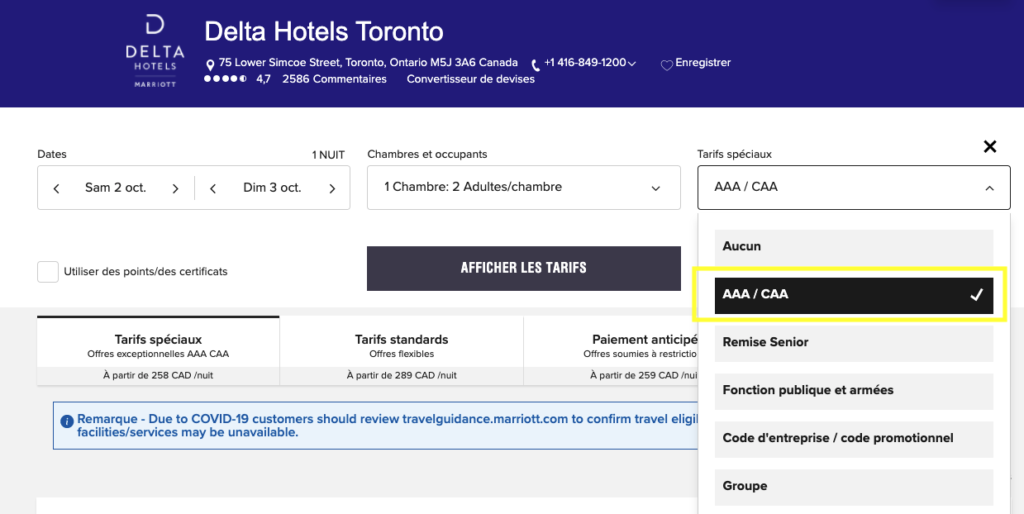Close the rate search panel with X

[990, 147]
